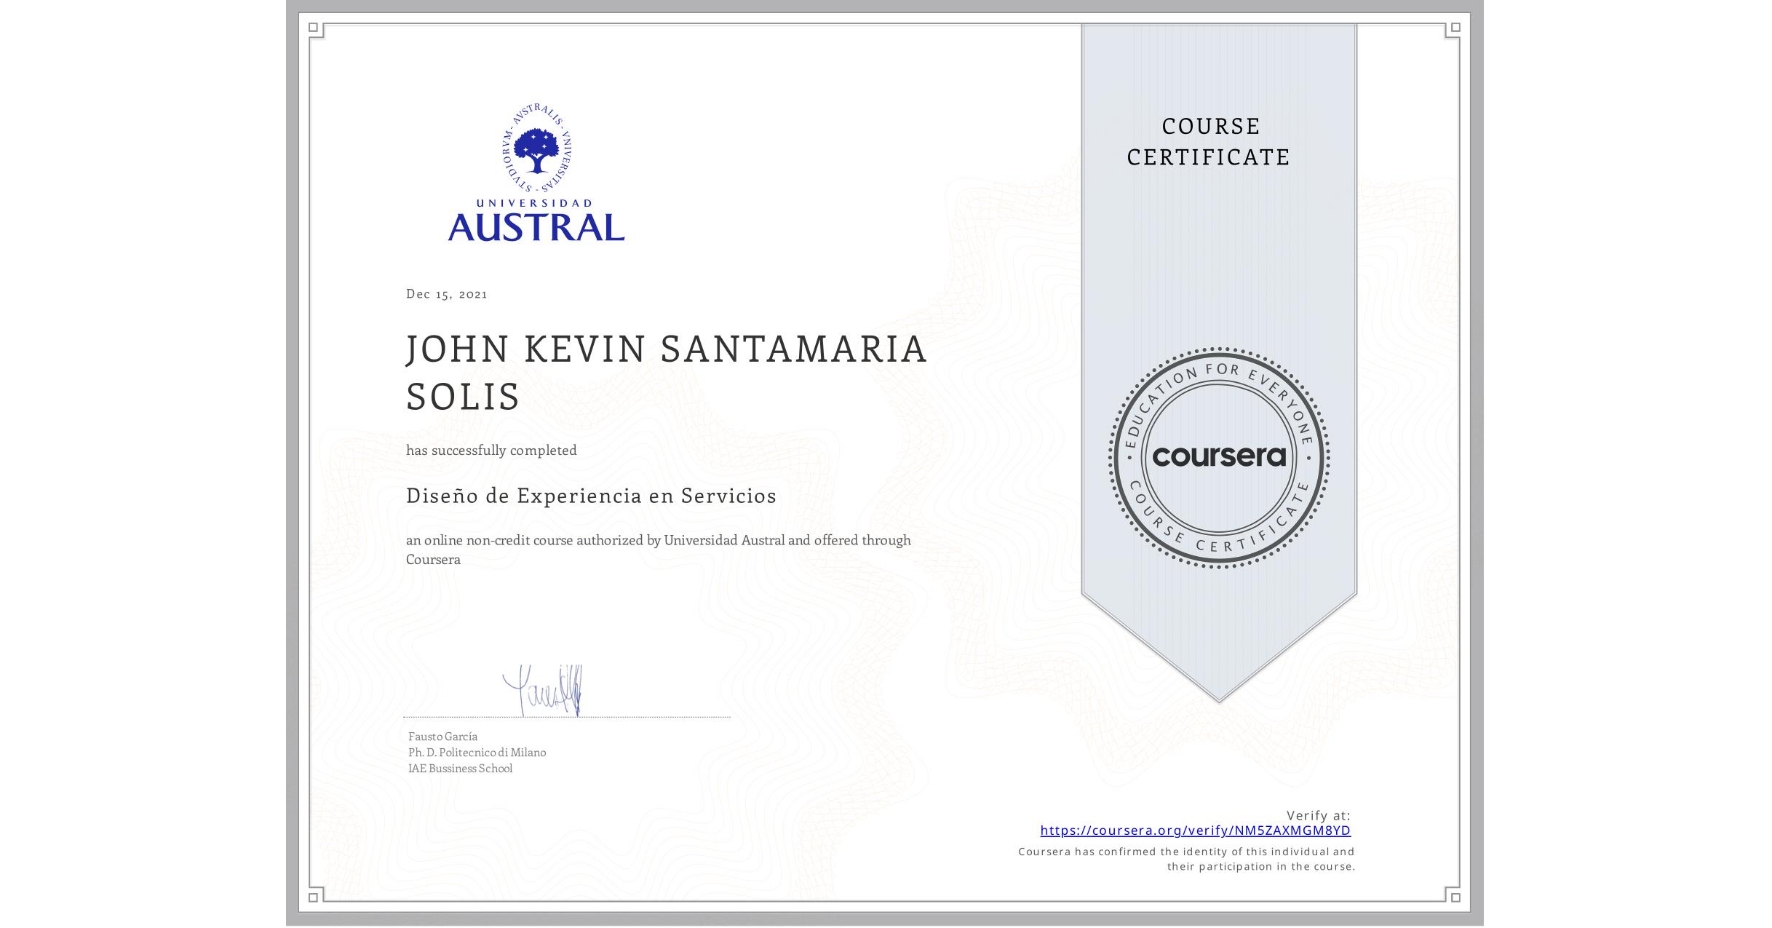Open the certificate verification link
Viewport: 1772px width, 928px height.
tap(1196, 830)
